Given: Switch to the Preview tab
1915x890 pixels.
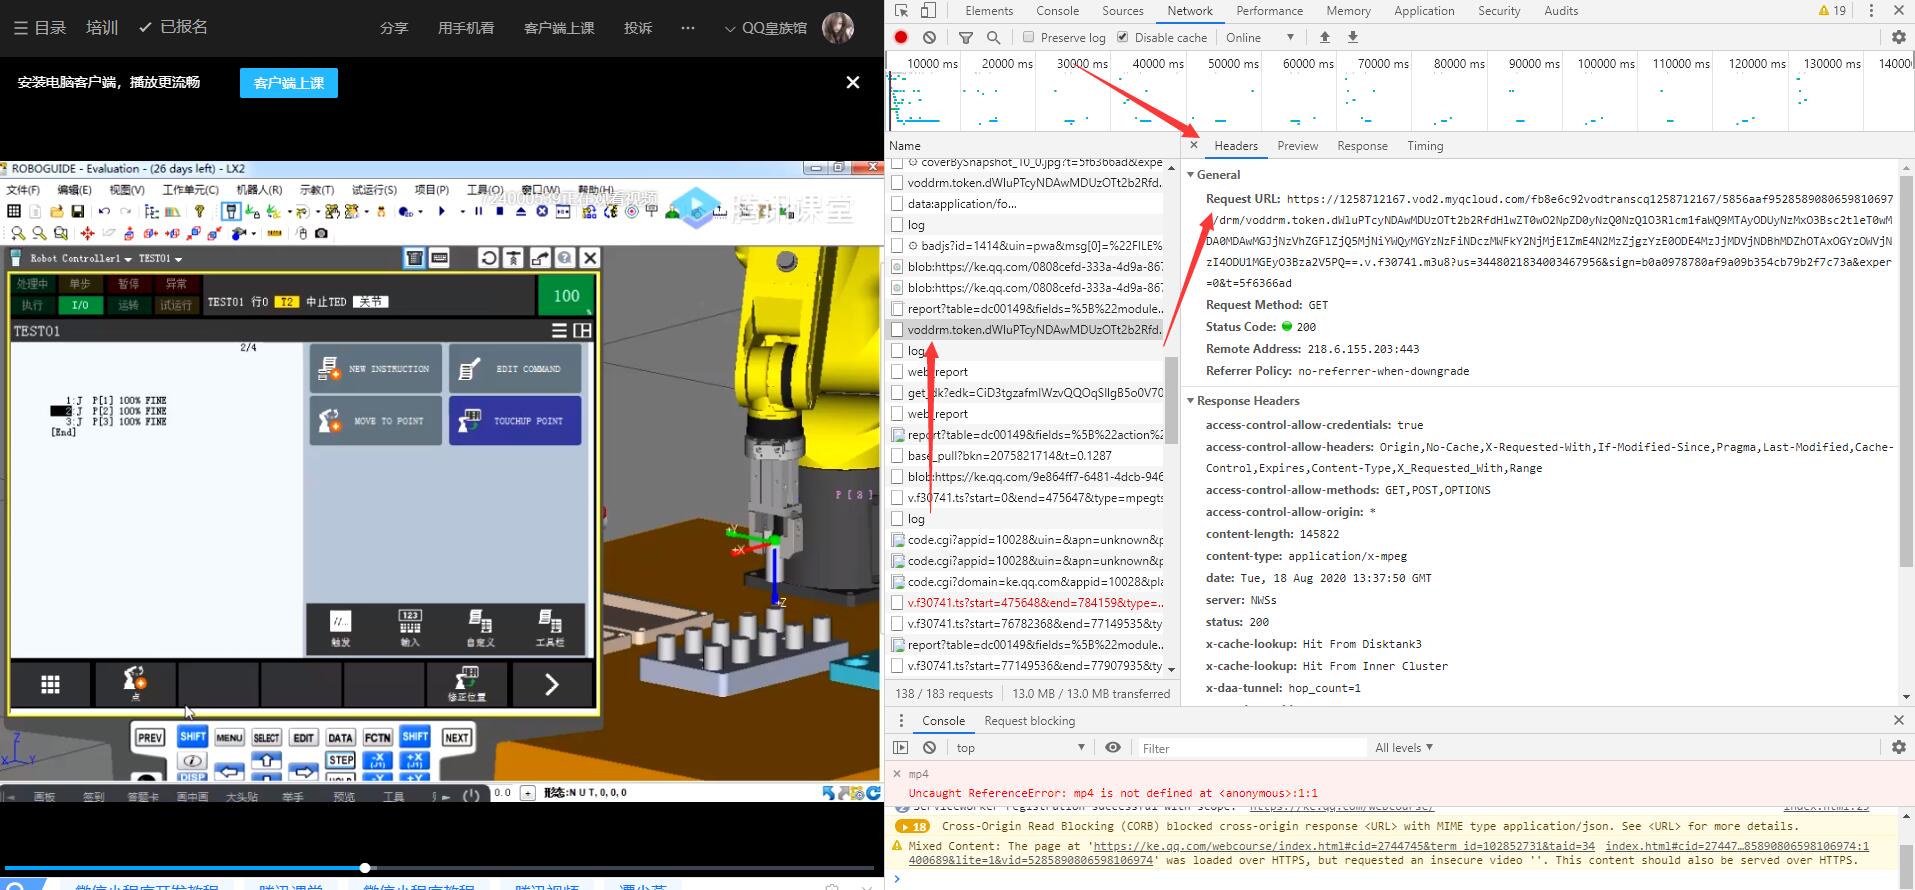Looking at the screenshot, I should click(x=1297, y=146).
